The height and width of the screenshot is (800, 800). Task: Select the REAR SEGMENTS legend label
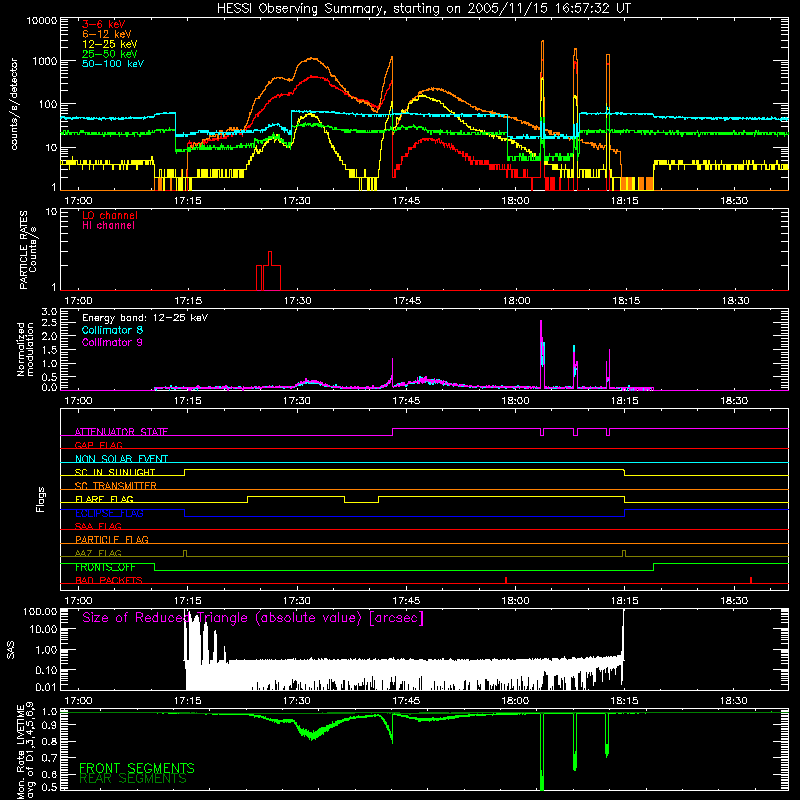pyautogui.click(x=133, y=779)
